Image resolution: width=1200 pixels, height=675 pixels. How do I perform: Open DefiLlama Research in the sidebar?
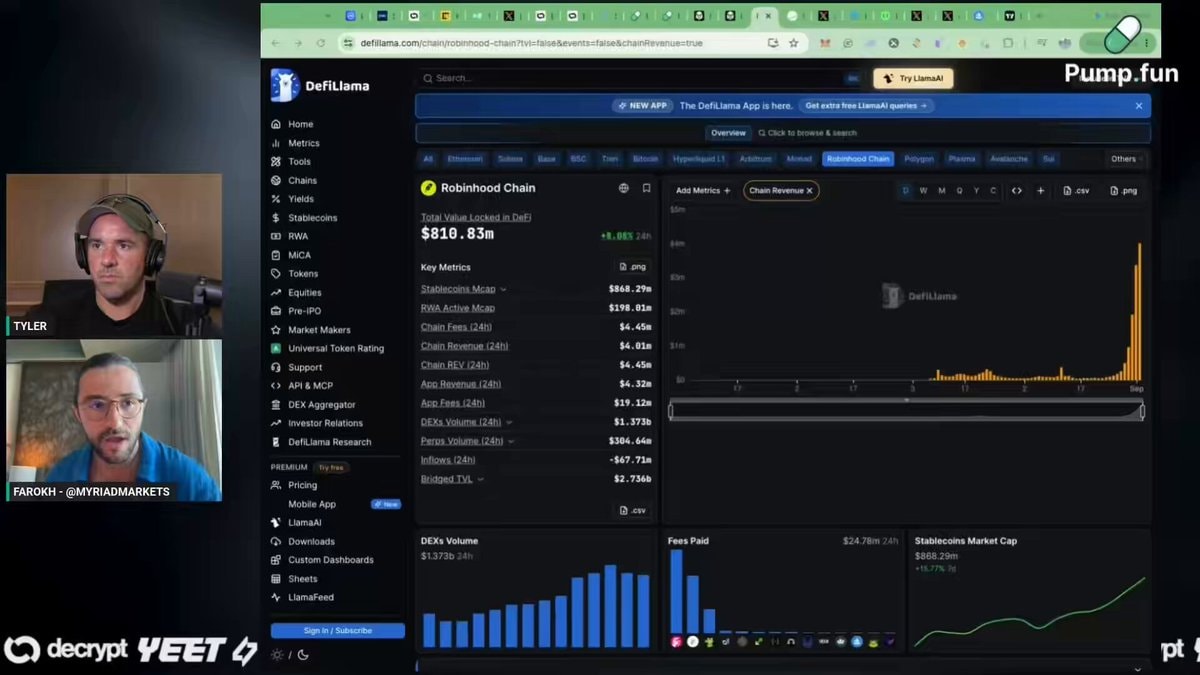(x=329, y=442)
